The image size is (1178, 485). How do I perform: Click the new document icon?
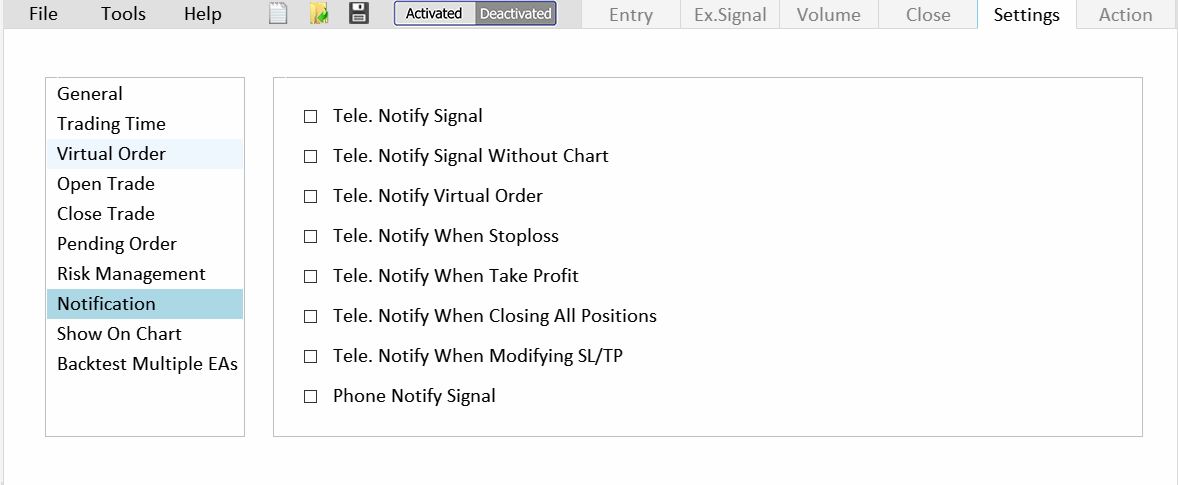tap(278, 14)
